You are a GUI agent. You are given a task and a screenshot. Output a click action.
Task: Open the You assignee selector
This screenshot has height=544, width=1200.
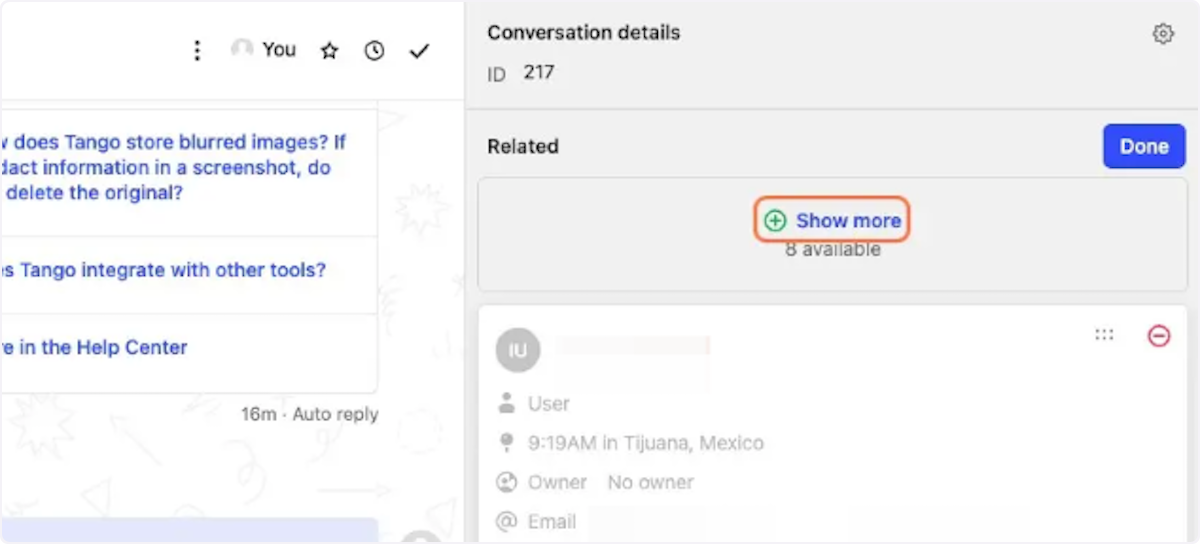tap(263, 49)
